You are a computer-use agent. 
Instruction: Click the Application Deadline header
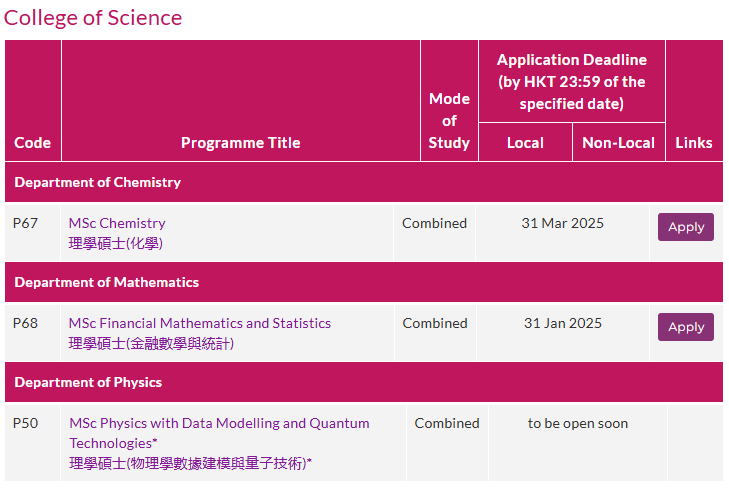point(572,81)
